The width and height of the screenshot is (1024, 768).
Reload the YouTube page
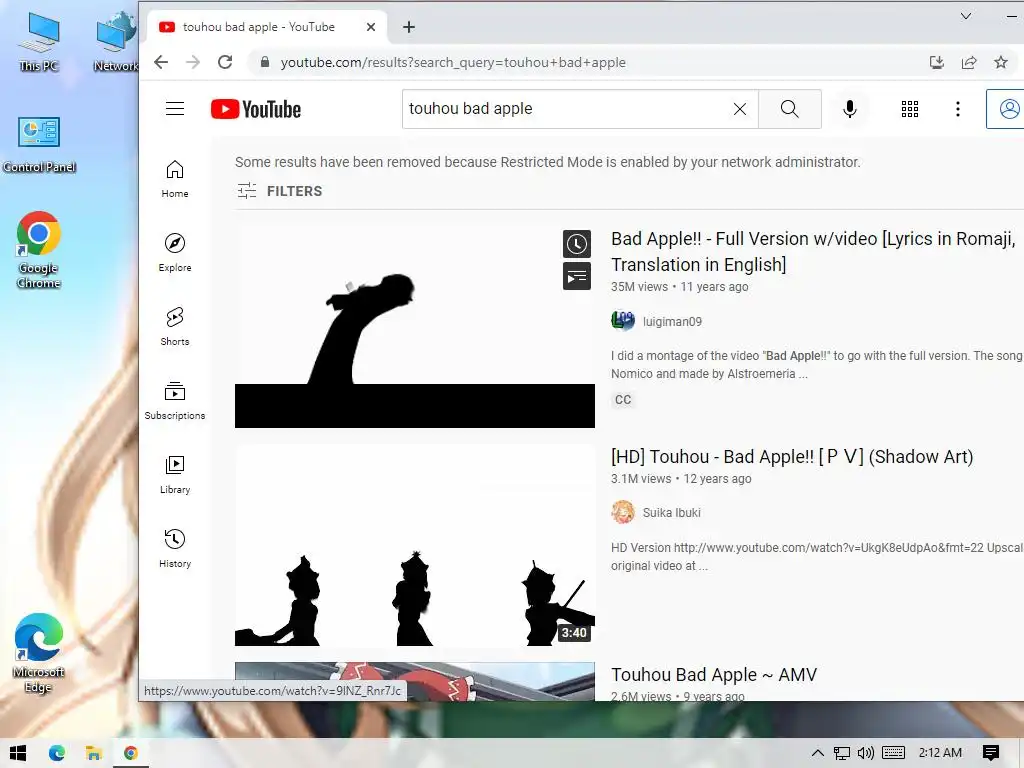click(x=225, y=62)
